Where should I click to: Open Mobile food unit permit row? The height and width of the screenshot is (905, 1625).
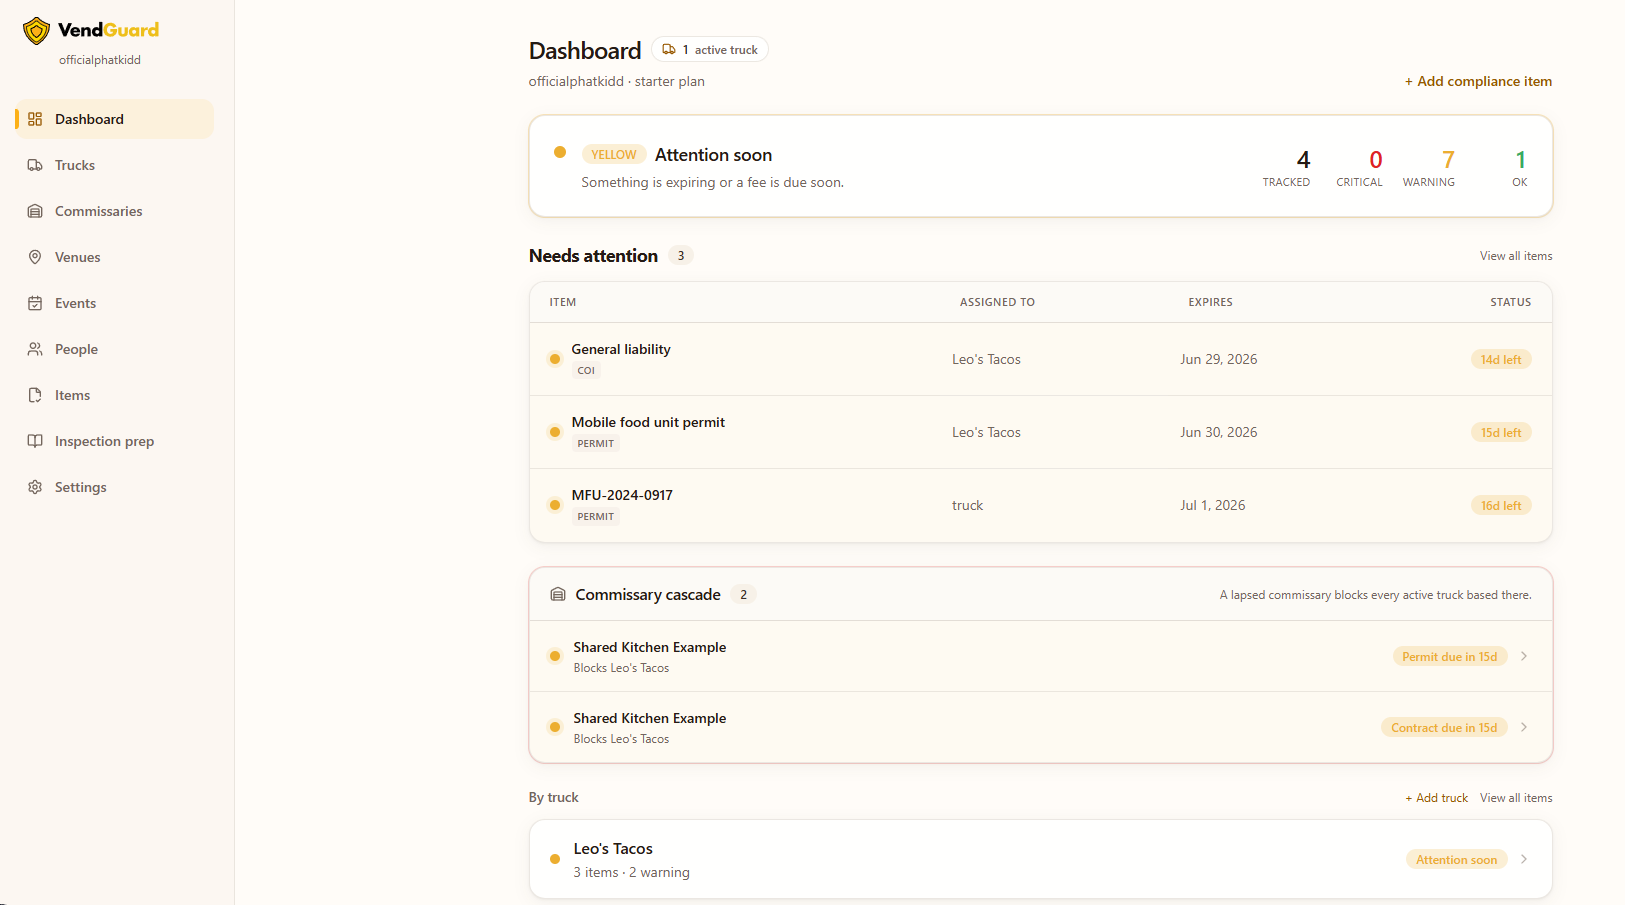coord(1041,432)
